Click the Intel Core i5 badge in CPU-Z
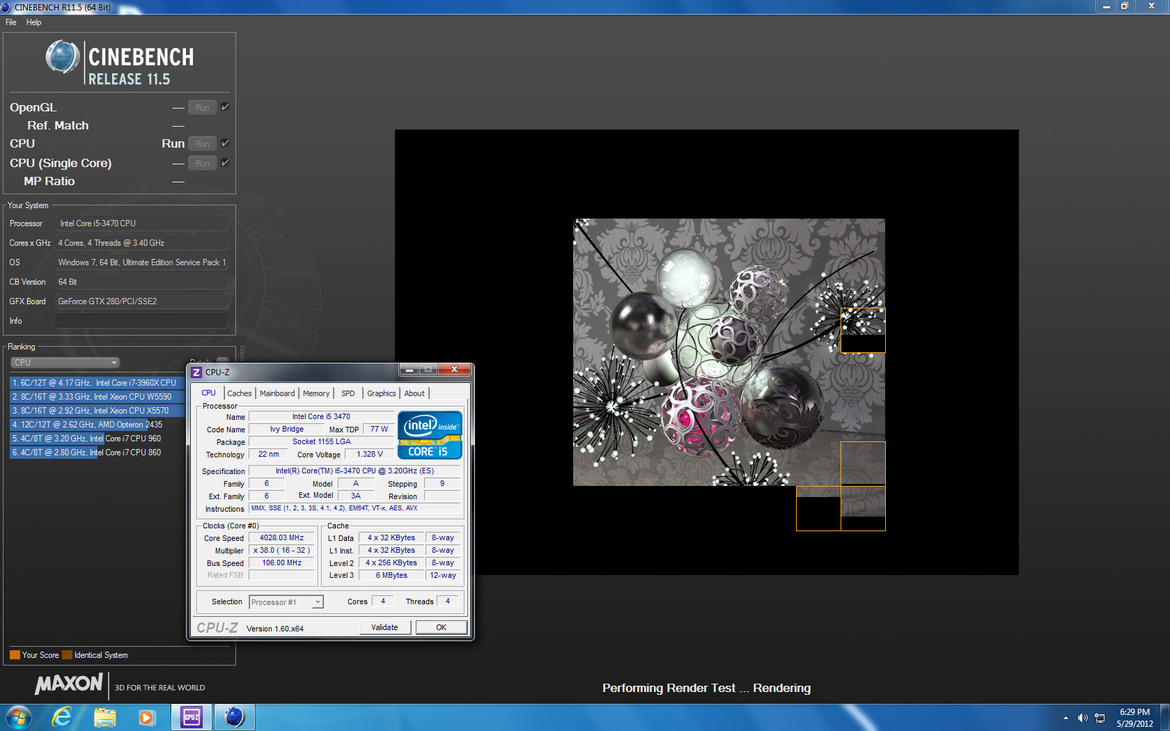The image size is (1170, 731). tap(430, 435)
